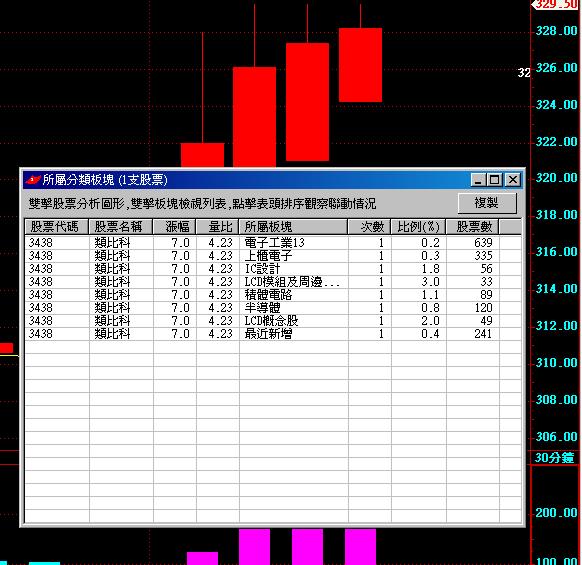Select the LCD概念股 sector row

pos(273,321)
